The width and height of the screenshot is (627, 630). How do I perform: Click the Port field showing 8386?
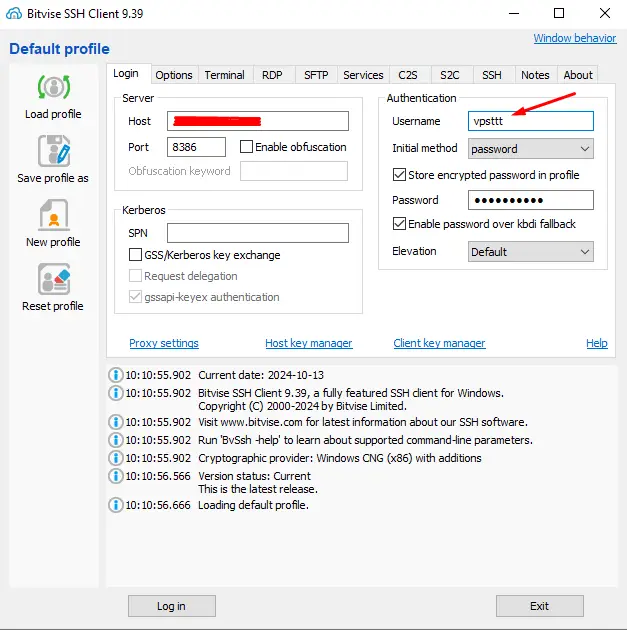(196, 147)
